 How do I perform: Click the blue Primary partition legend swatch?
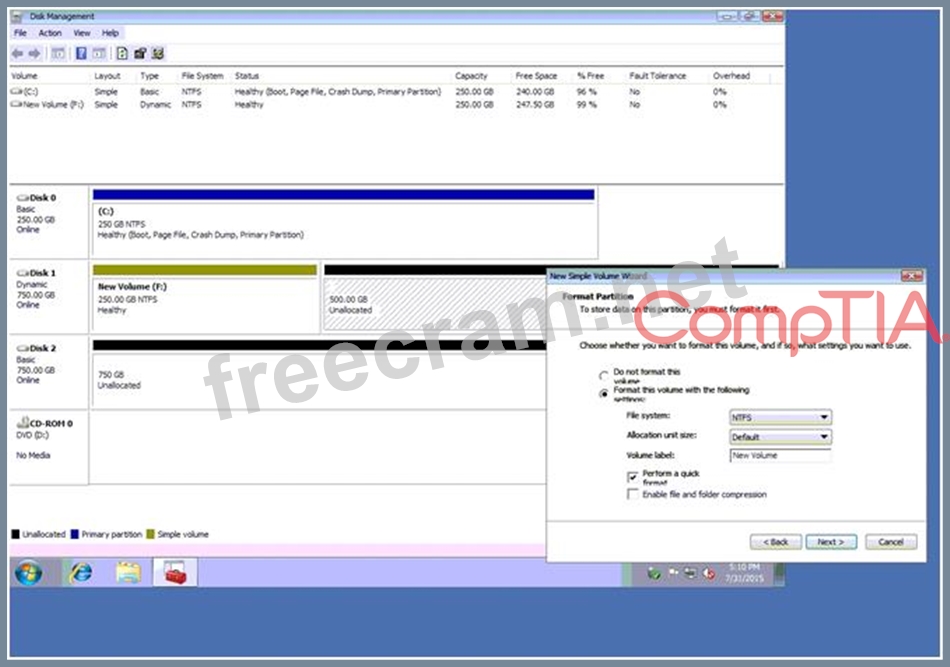click(x=75, y=534)
